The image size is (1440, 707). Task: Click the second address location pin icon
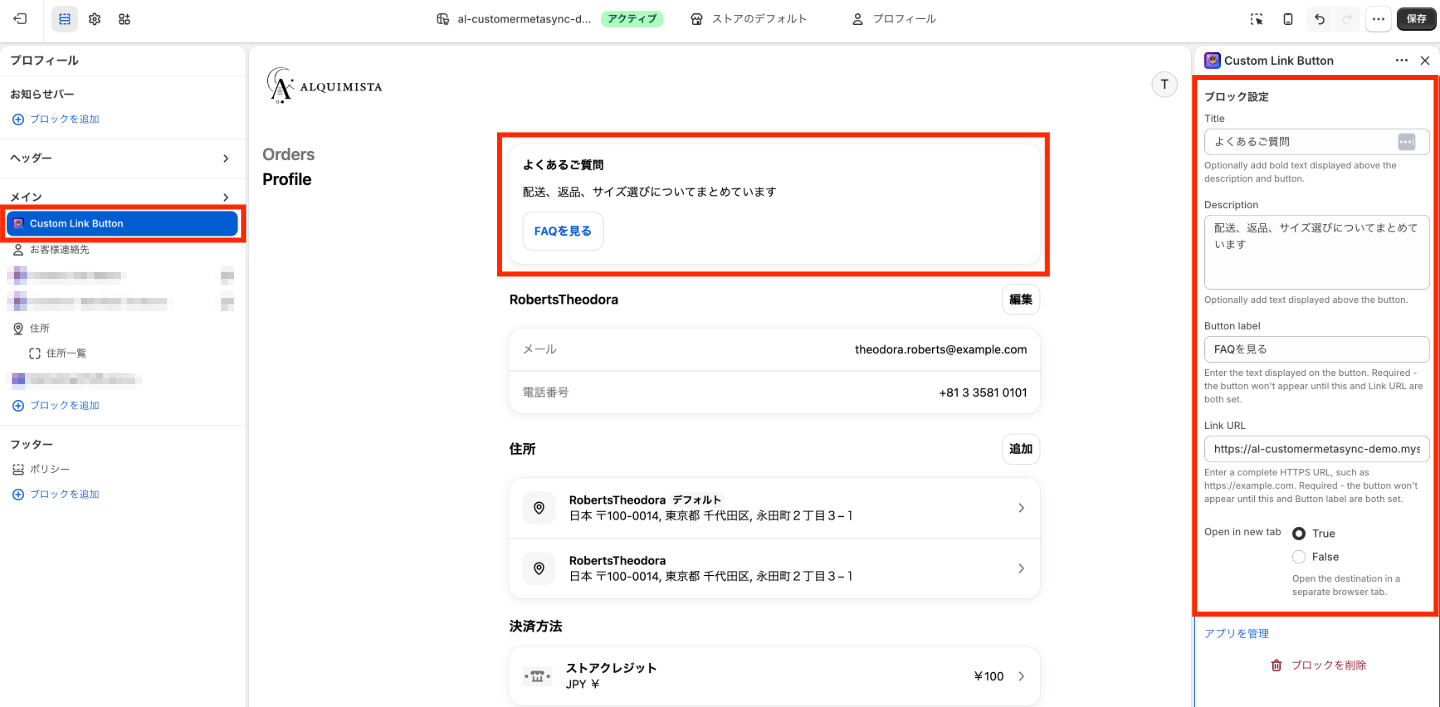pos(539,568)
